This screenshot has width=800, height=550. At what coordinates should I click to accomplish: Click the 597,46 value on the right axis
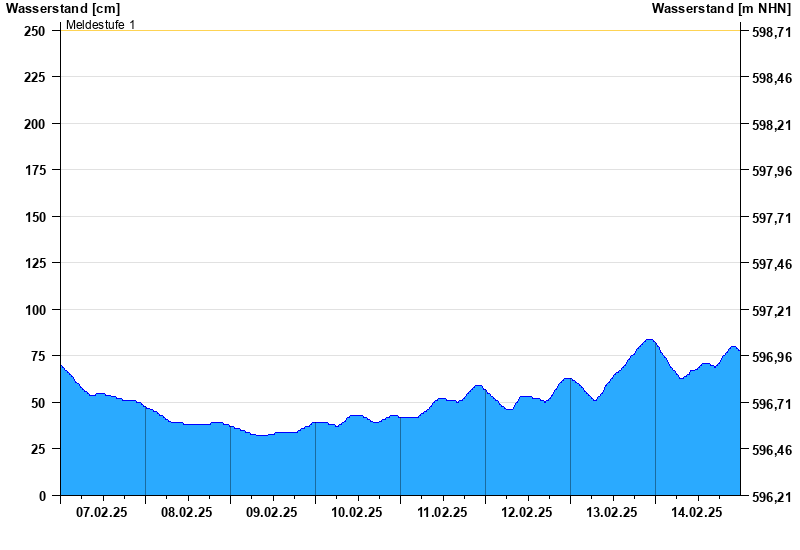pyautogui.click(x=771, y=264)
